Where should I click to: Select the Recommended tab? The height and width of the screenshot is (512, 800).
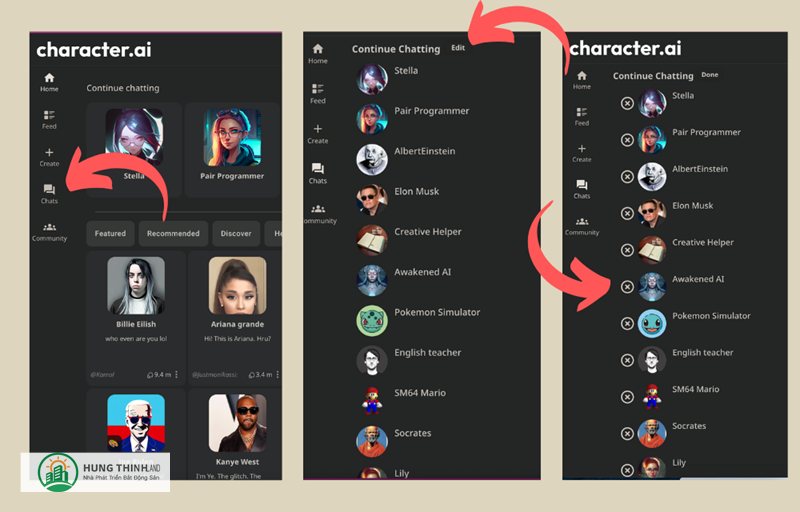click(173, 234)
